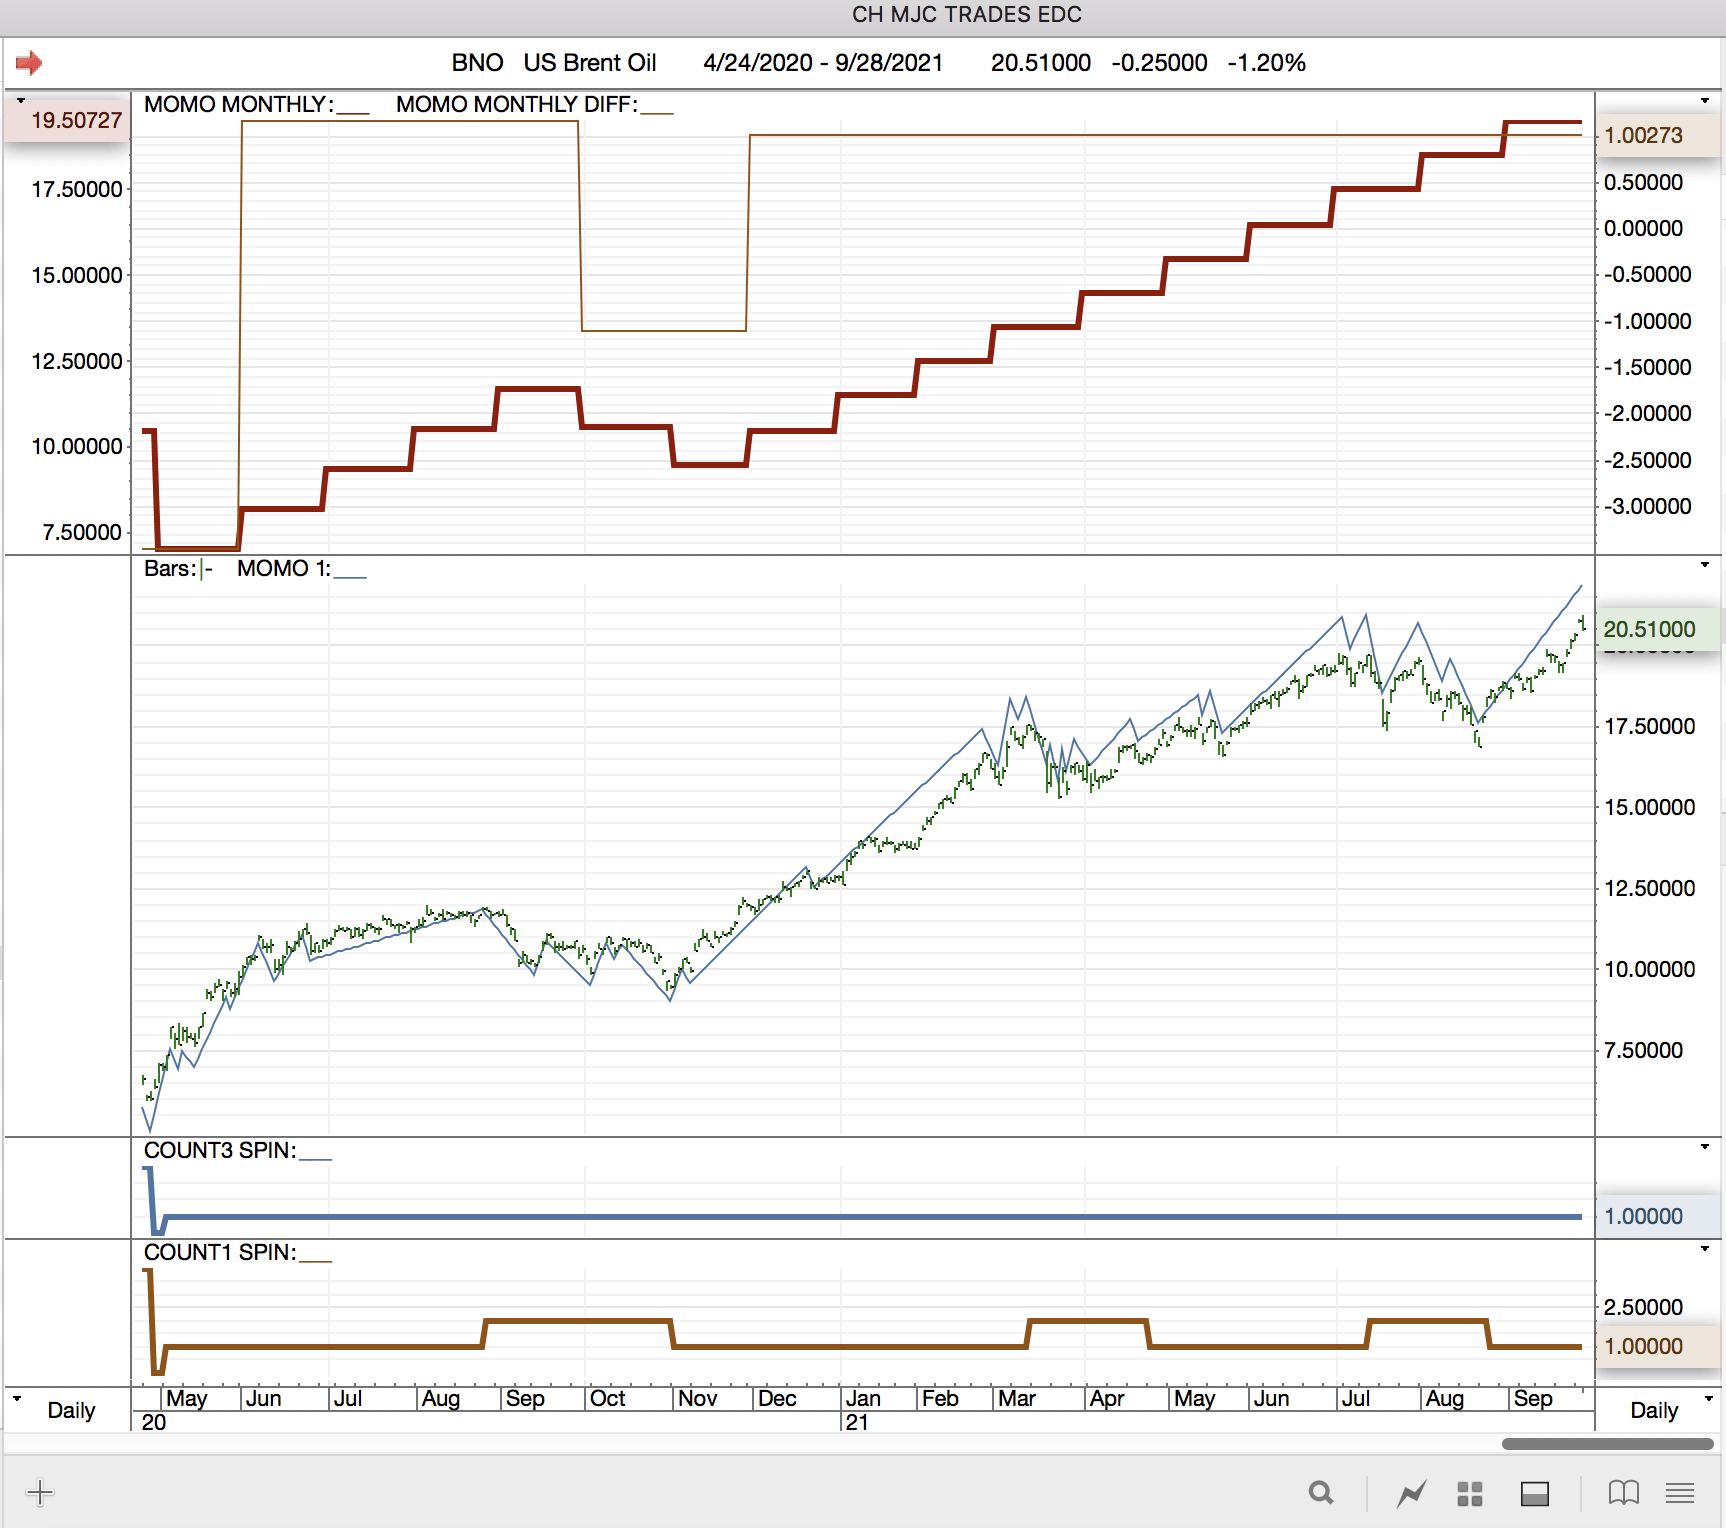The width and height of the screenshot is (1726, 1528).
Task: Click the horizontal scrollbar thumb
Action: (x=1608, y=1443)
